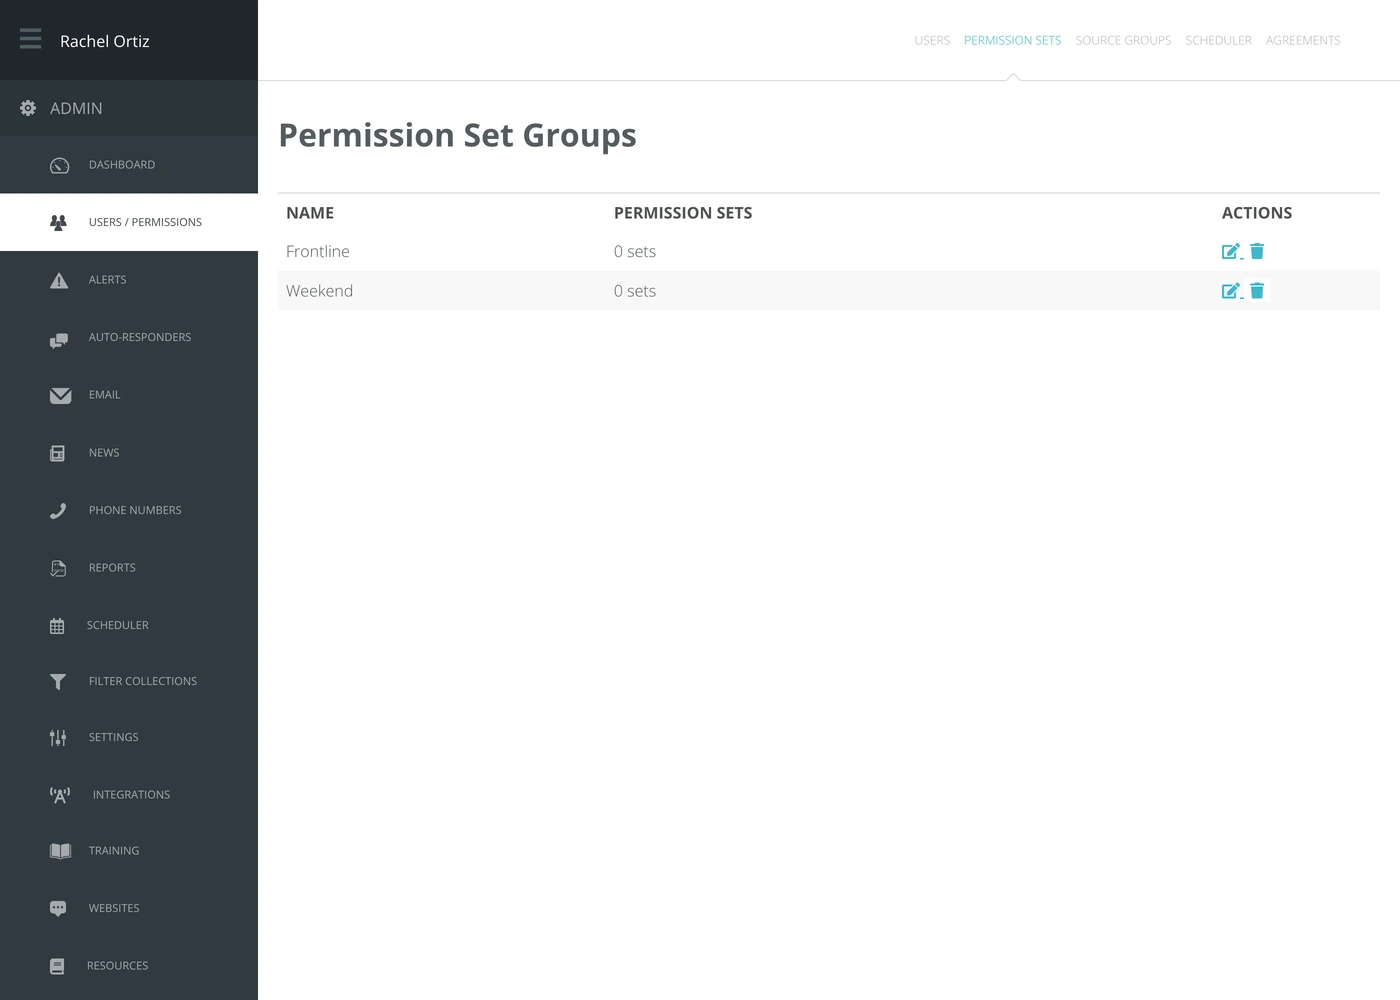Click the Reports document icon

(58, 568)
